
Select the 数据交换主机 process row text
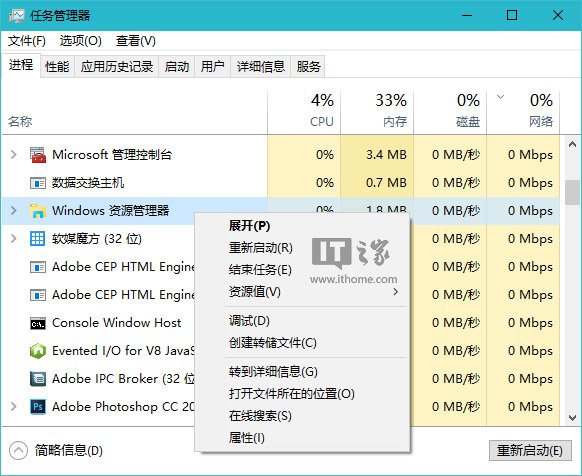click(x=88, y=183)
